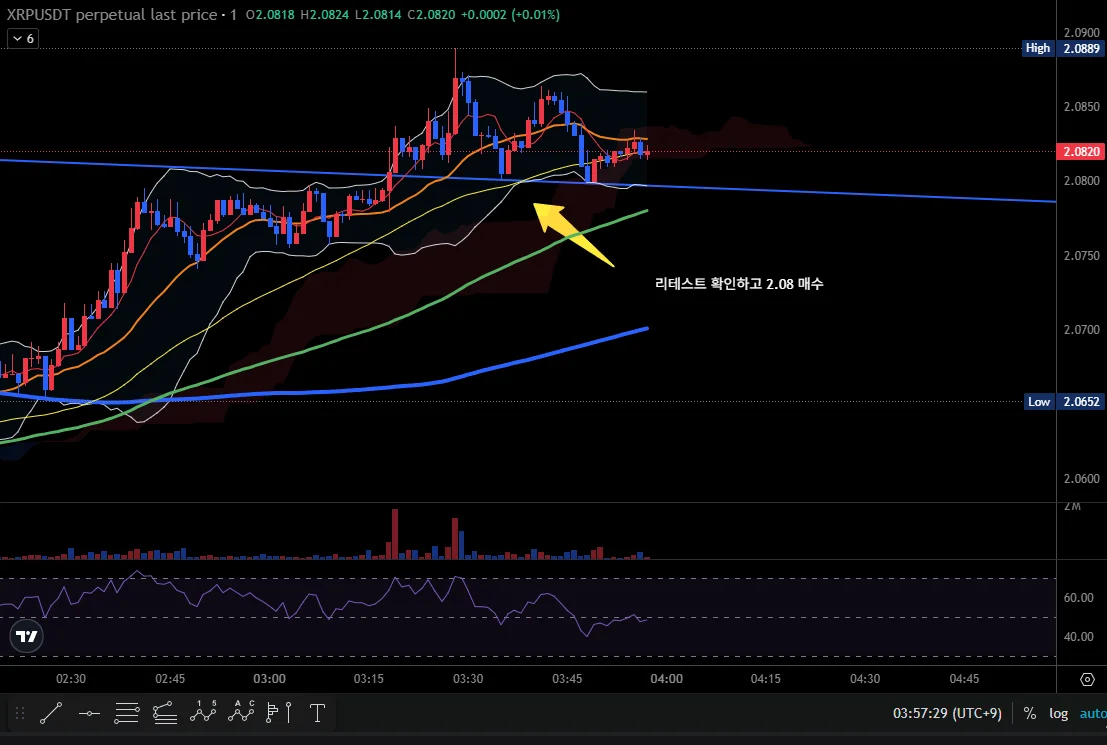Viewport: 1107px width, 745px height.
Task: Select the Horizontal Line drawing tool
Action: coord(89,713)
